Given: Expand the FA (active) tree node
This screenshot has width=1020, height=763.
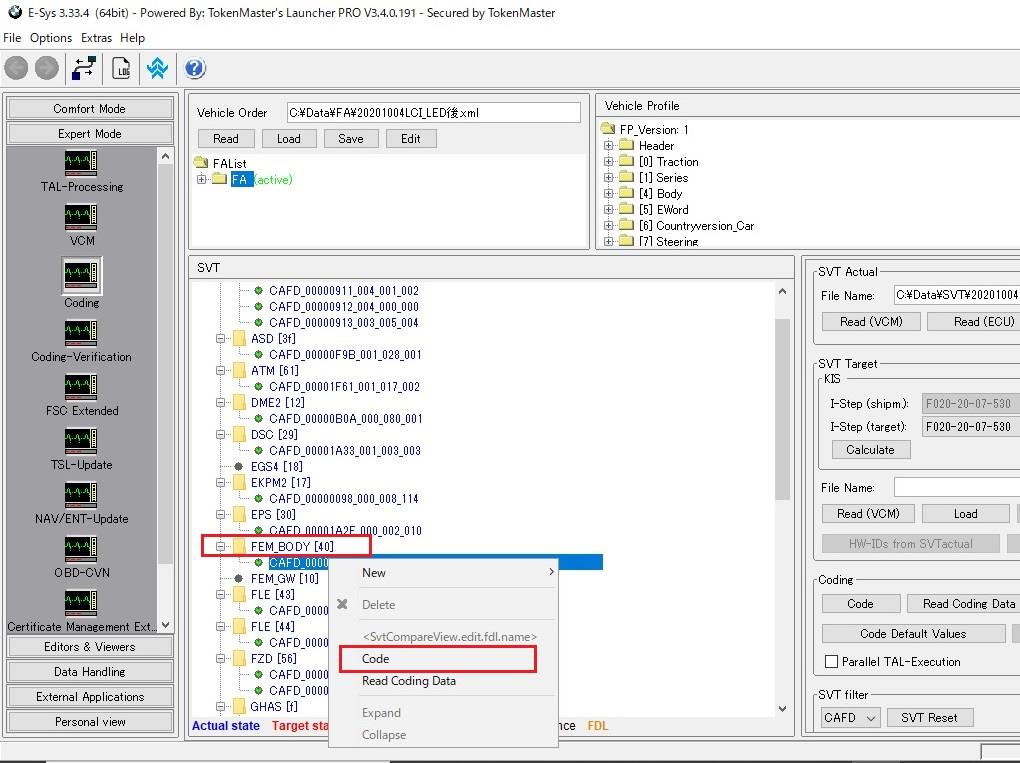Looking at the screenshot, I should pos(202,180).
